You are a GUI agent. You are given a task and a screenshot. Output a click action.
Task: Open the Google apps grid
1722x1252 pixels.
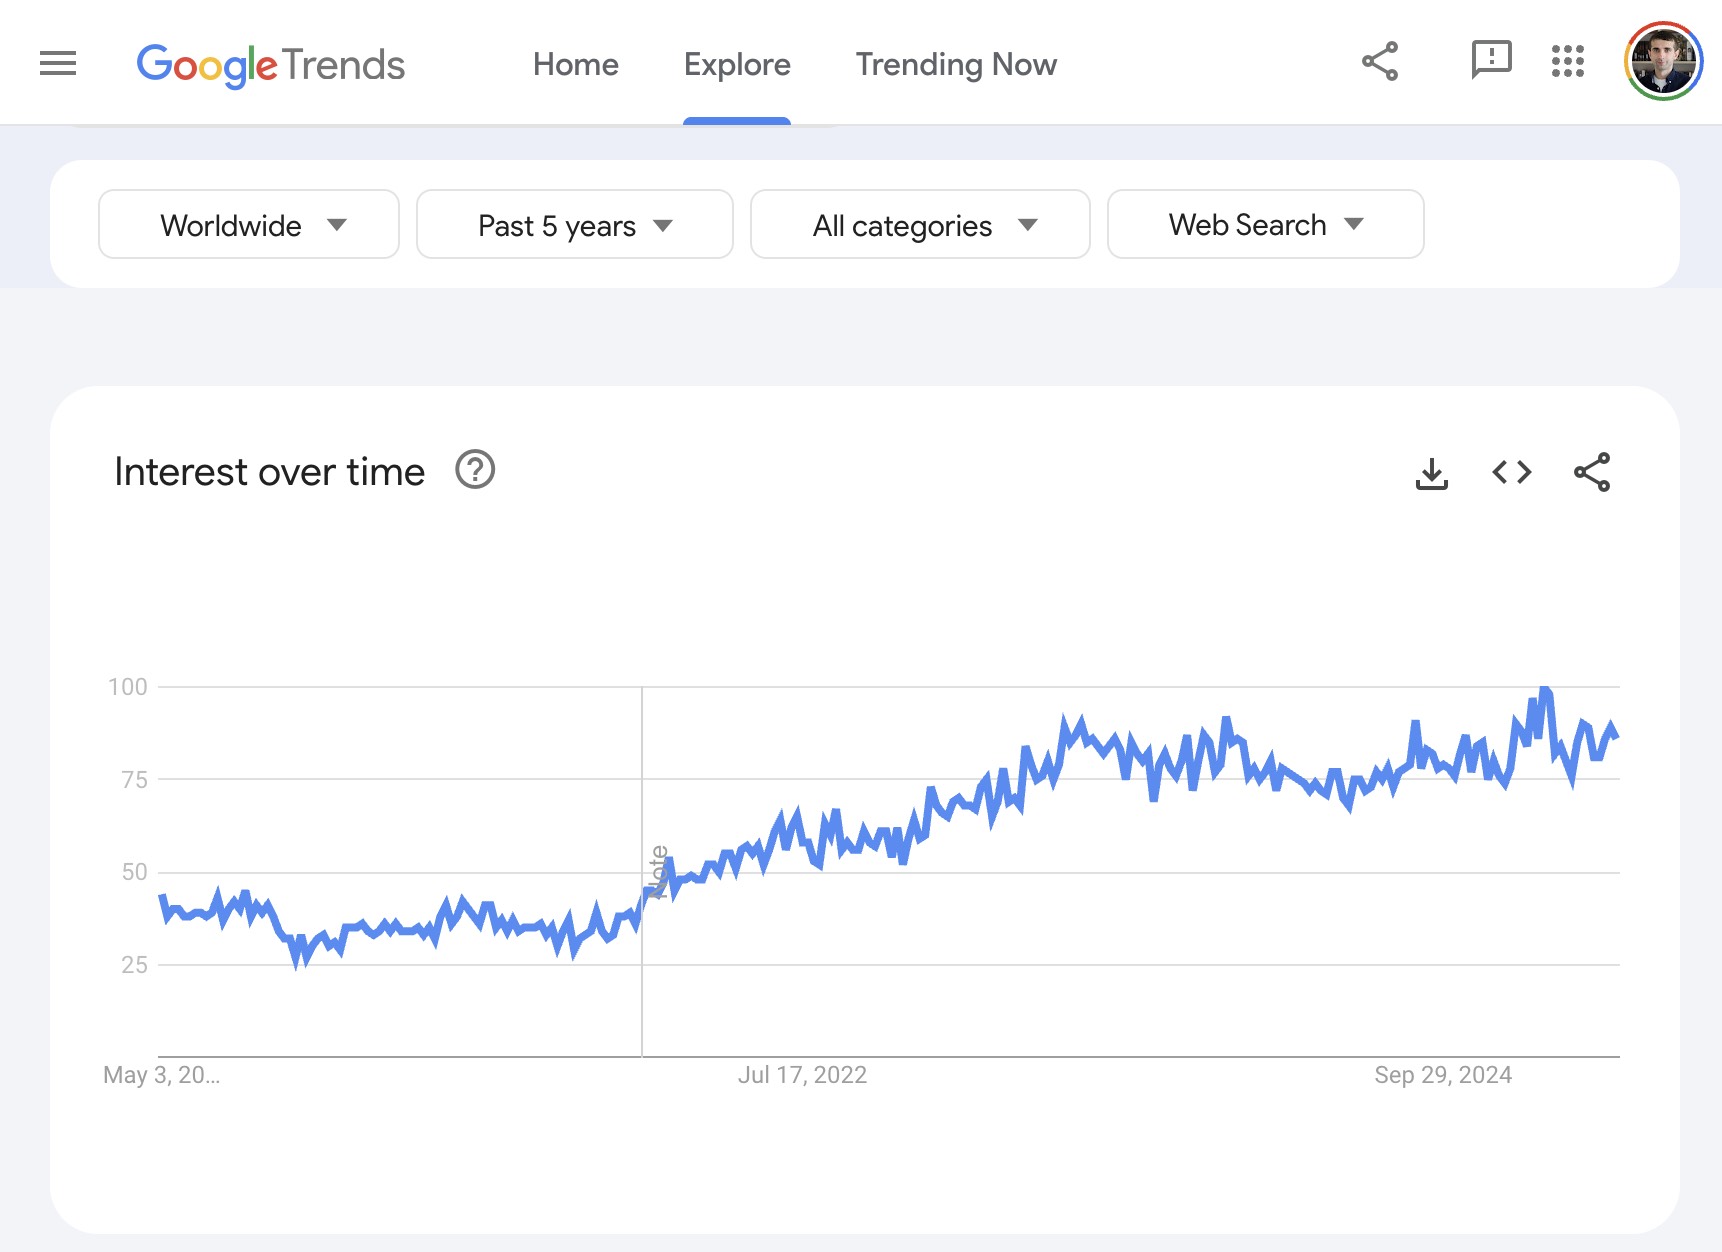click(1567, 62)
